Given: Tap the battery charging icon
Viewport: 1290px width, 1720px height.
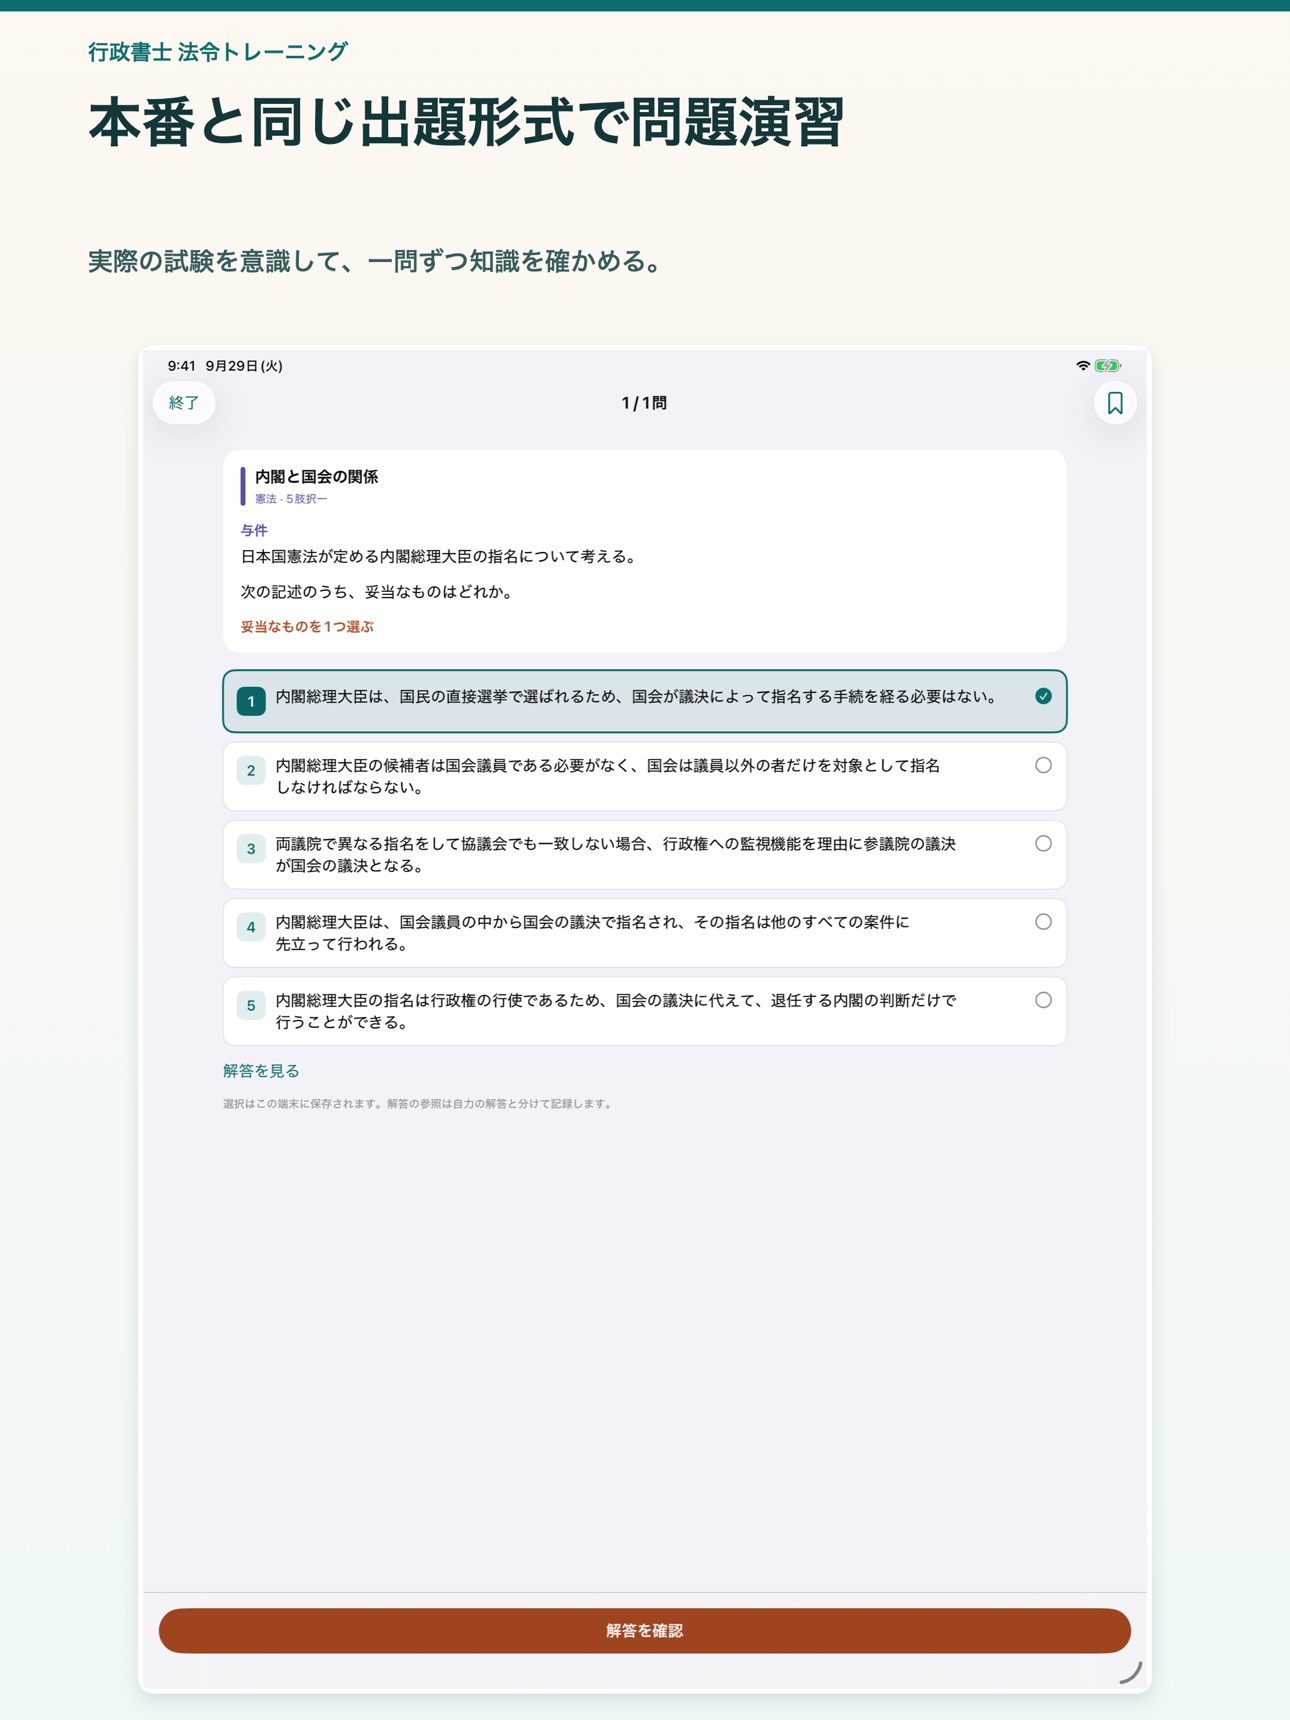Looking at the screenshot, I should [x=1107, y=366].
